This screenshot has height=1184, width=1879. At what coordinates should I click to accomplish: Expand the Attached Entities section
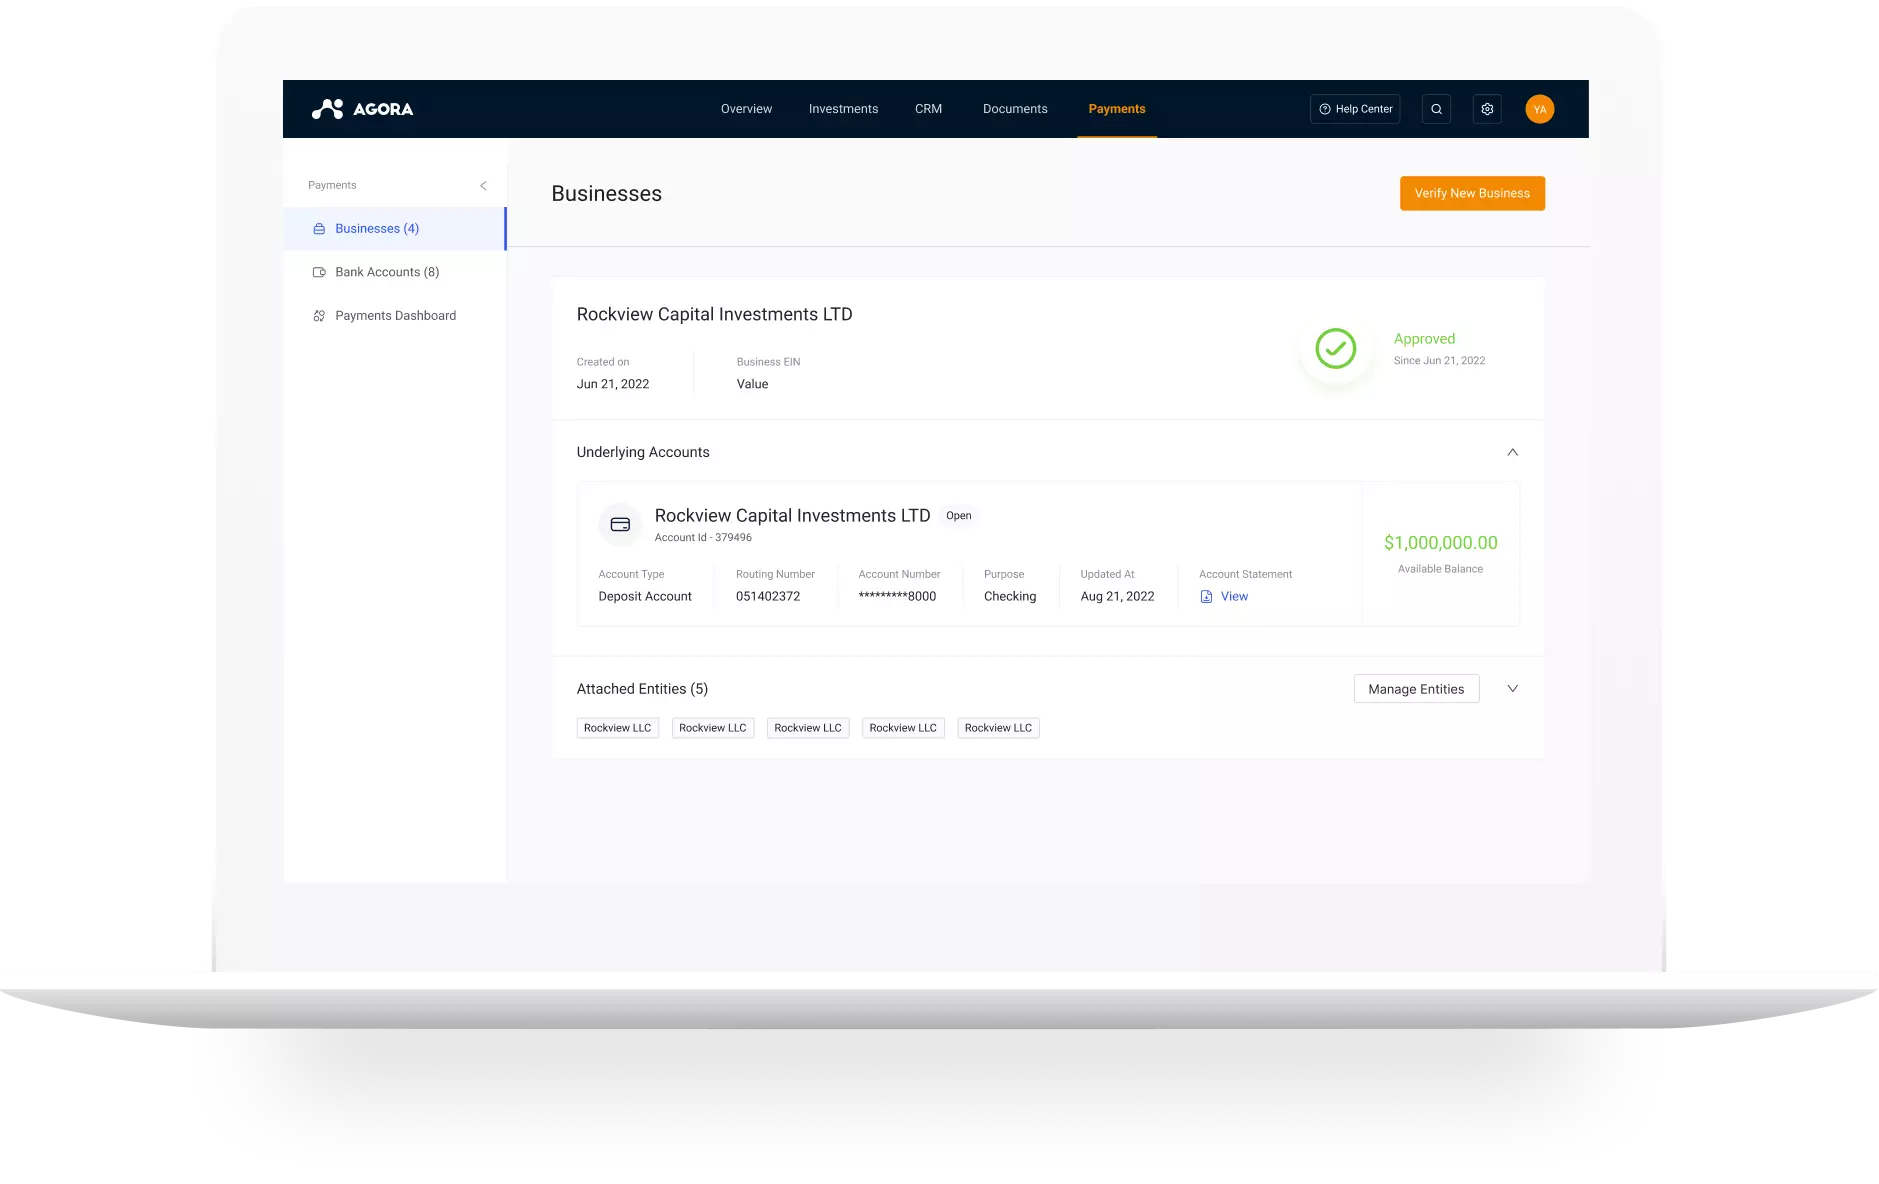click(x=1513, y=688)
